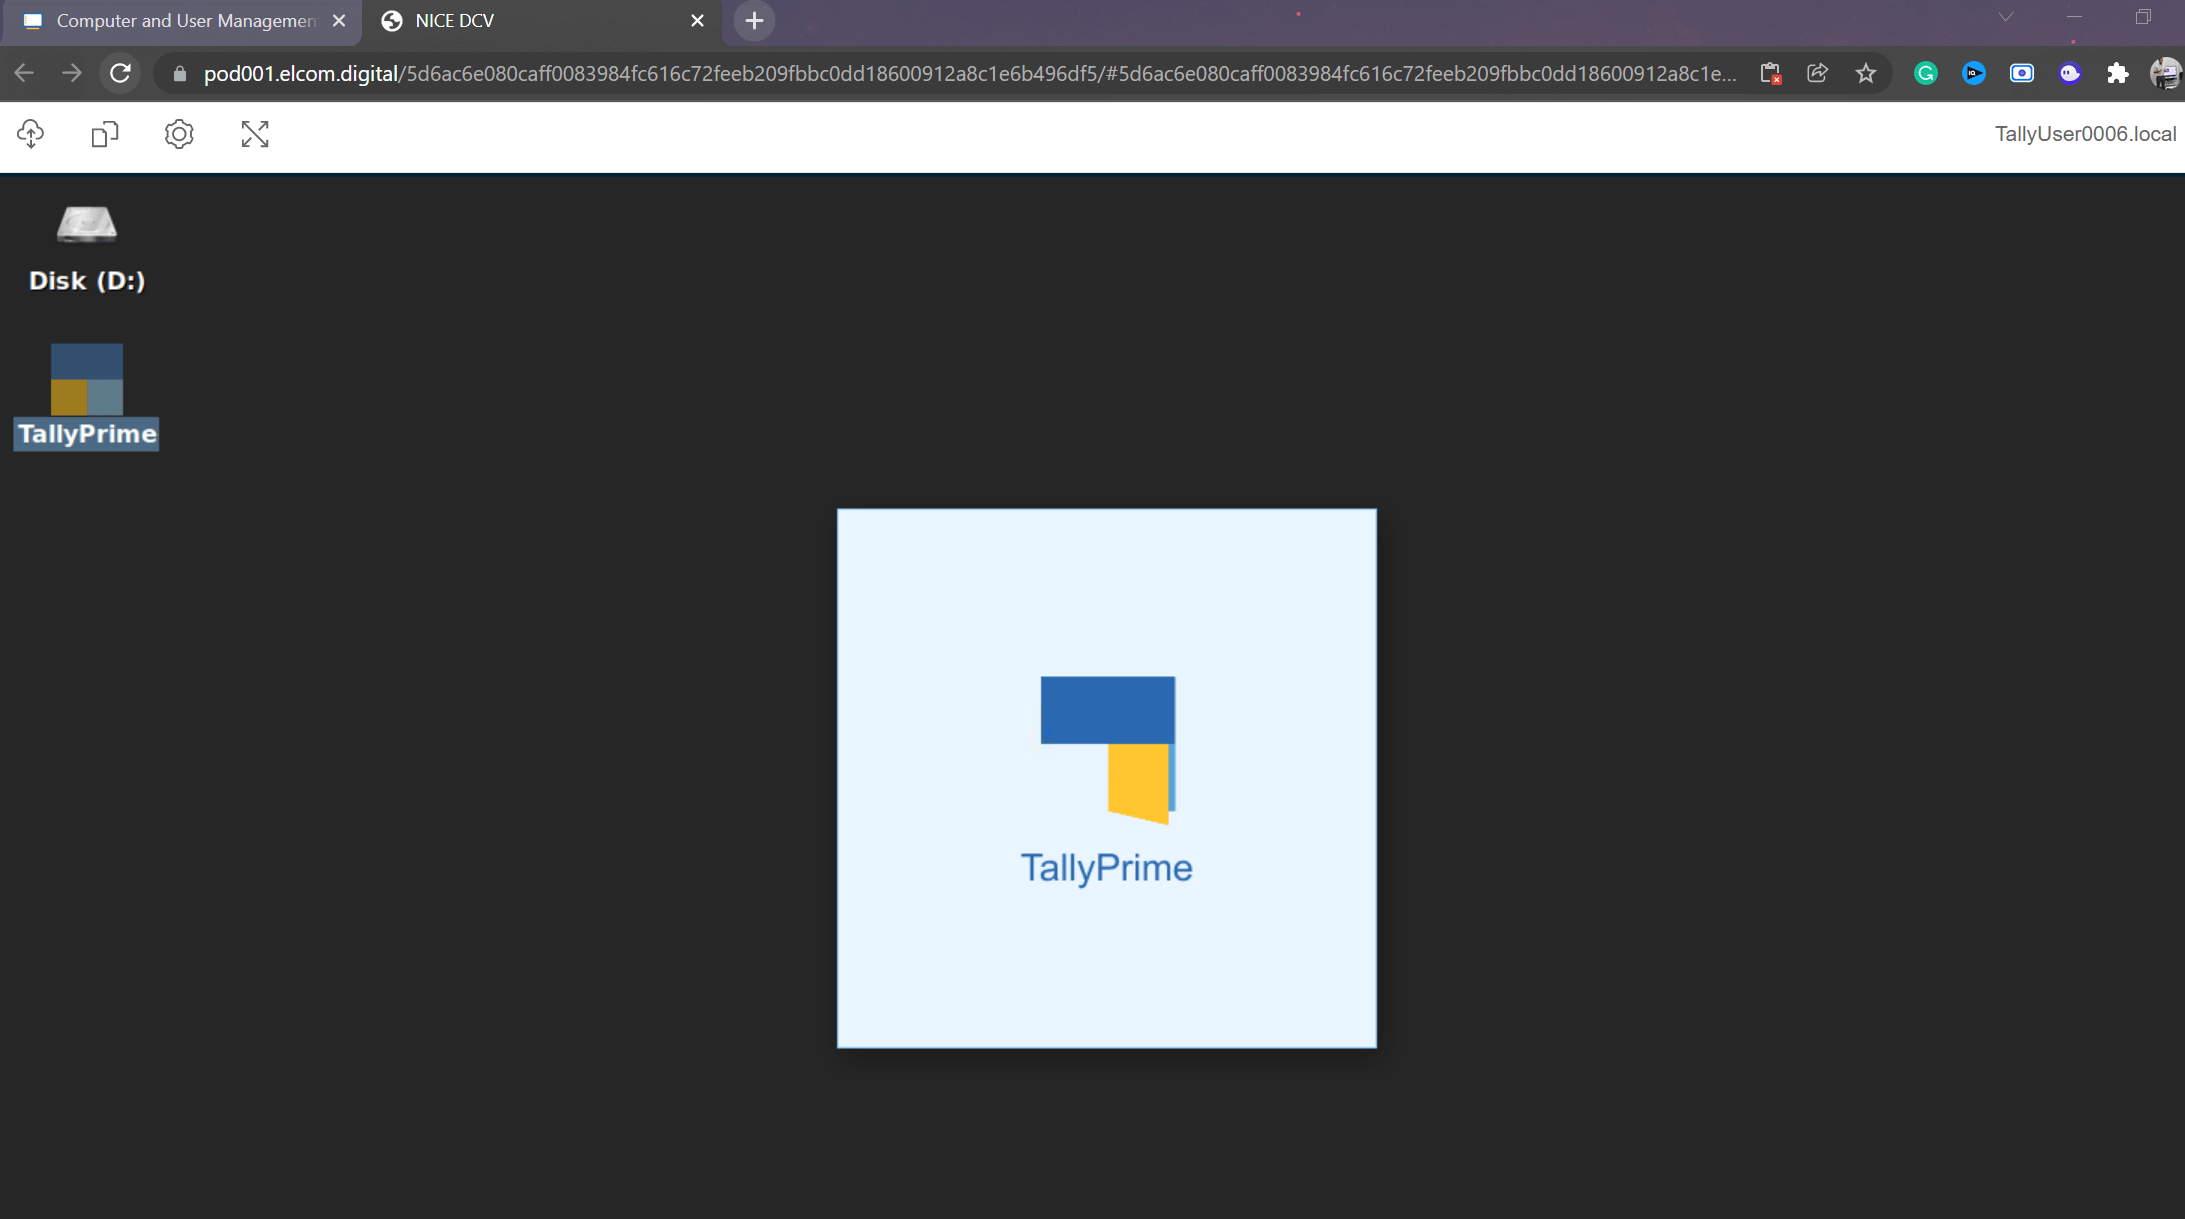The width and height of the screenshot is (2185, 1219).
Task: Close the NICE DCV tab
Action: 698,21
